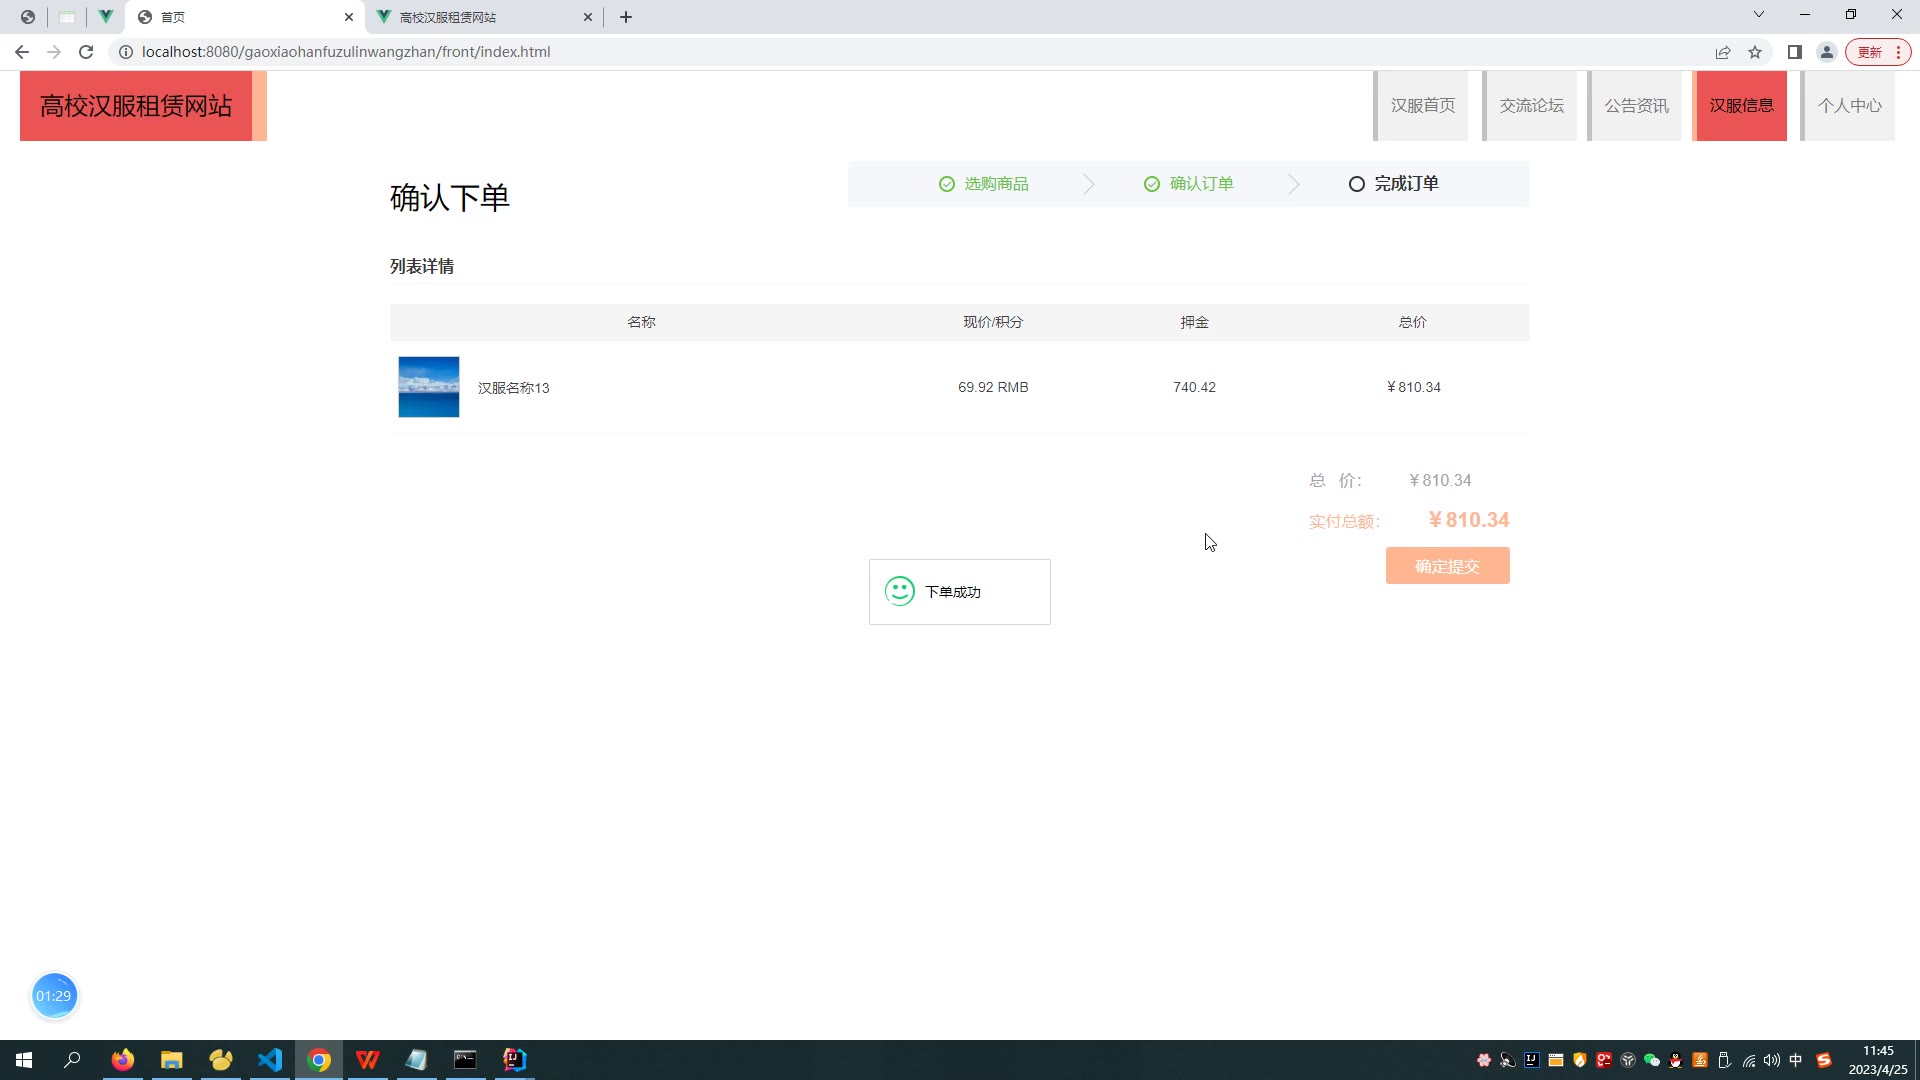Go to 个人中心 in navigation
This screenshot has width=1920, height=1080.
(1849, 106)
